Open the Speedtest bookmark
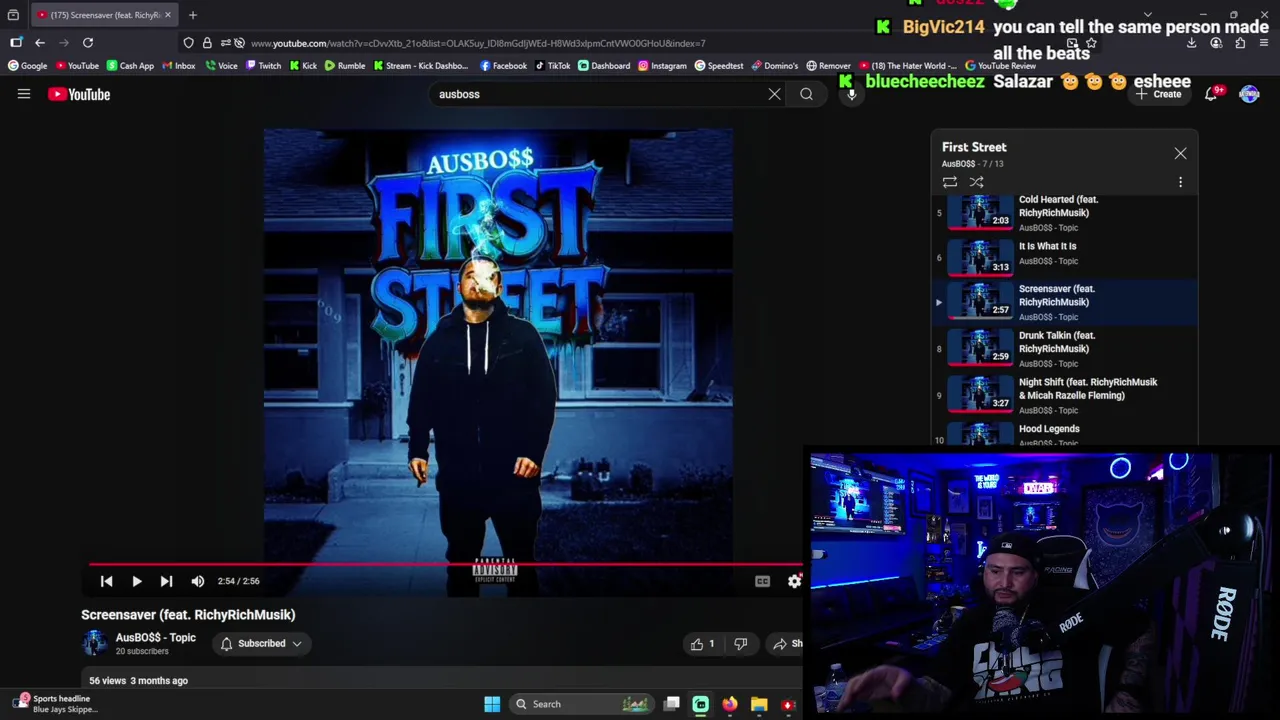This screenshot has height=720, width=1280. pyautogui.click(x=719, y=66)
